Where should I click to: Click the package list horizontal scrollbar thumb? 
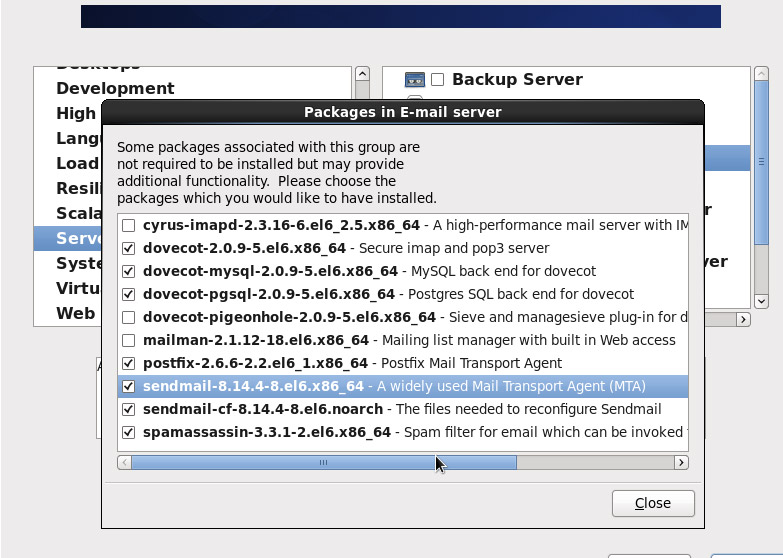324,463
